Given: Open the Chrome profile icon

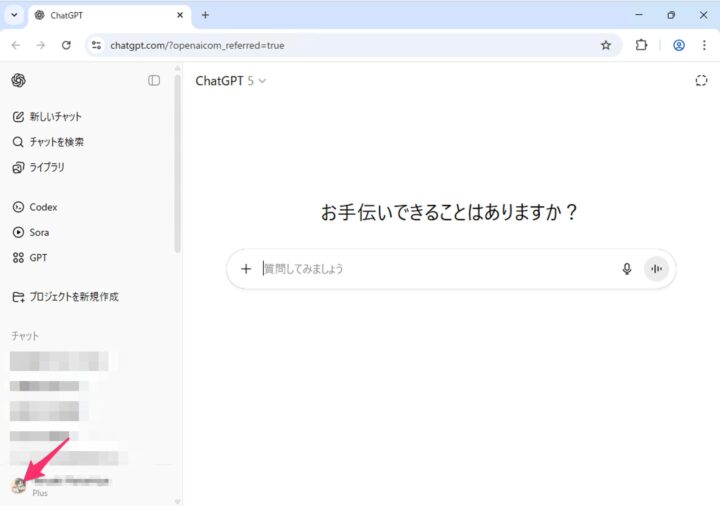Looking at the screenshot, I should coord(679,45).
